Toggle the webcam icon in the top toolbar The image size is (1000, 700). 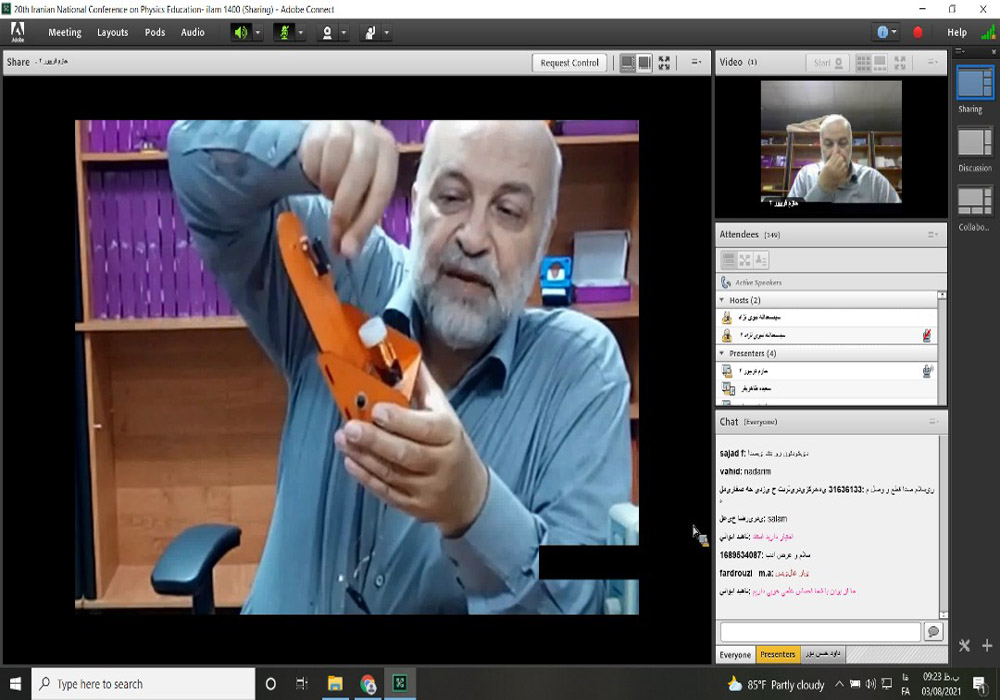[326, 32]
